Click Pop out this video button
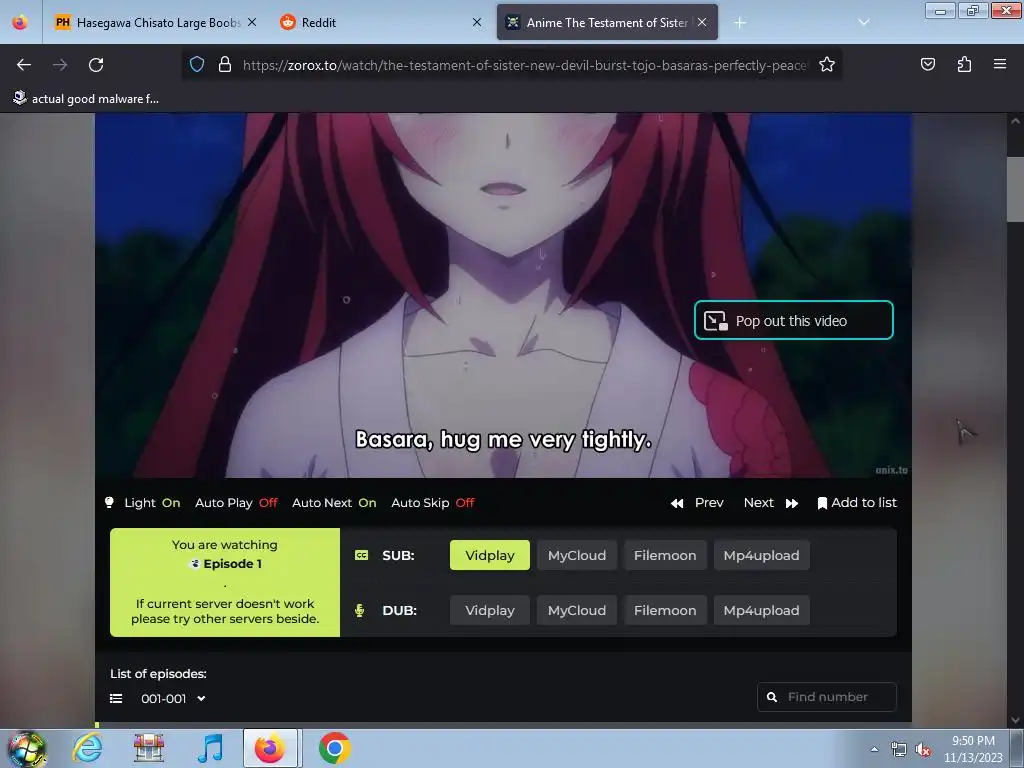 (x=793, y=321)
